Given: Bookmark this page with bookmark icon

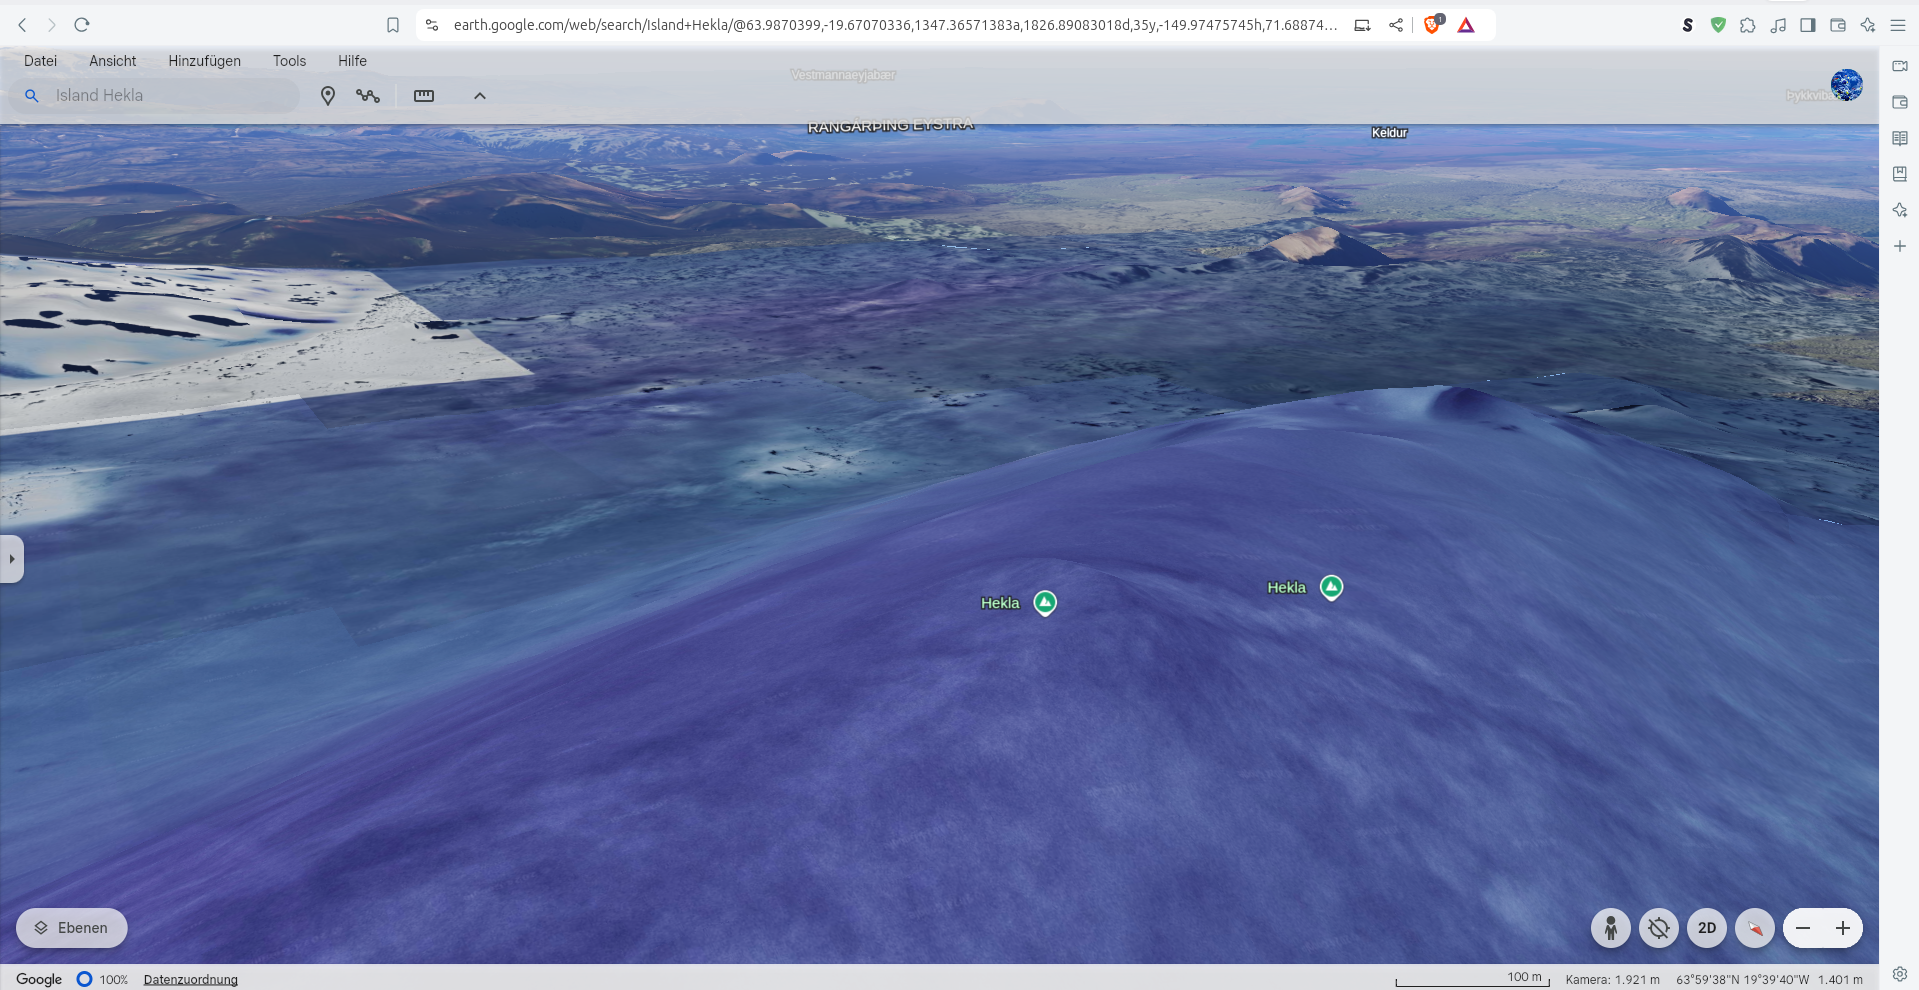Looking at the screenshot, I should pyautogui.click(x=393, y=25).
